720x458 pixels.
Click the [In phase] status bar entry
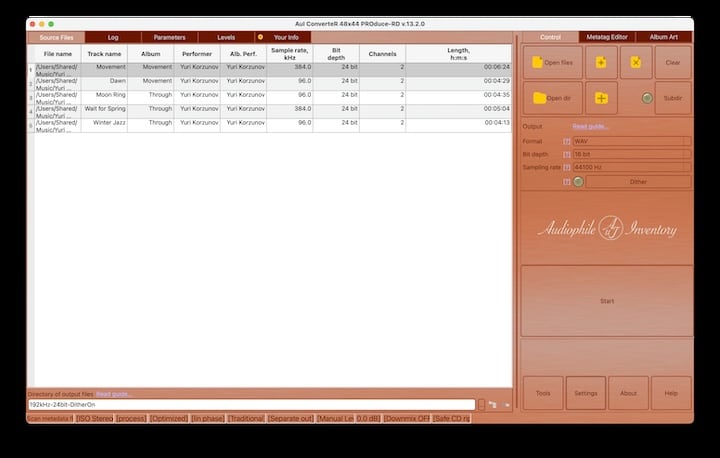[x=208, y=418]
